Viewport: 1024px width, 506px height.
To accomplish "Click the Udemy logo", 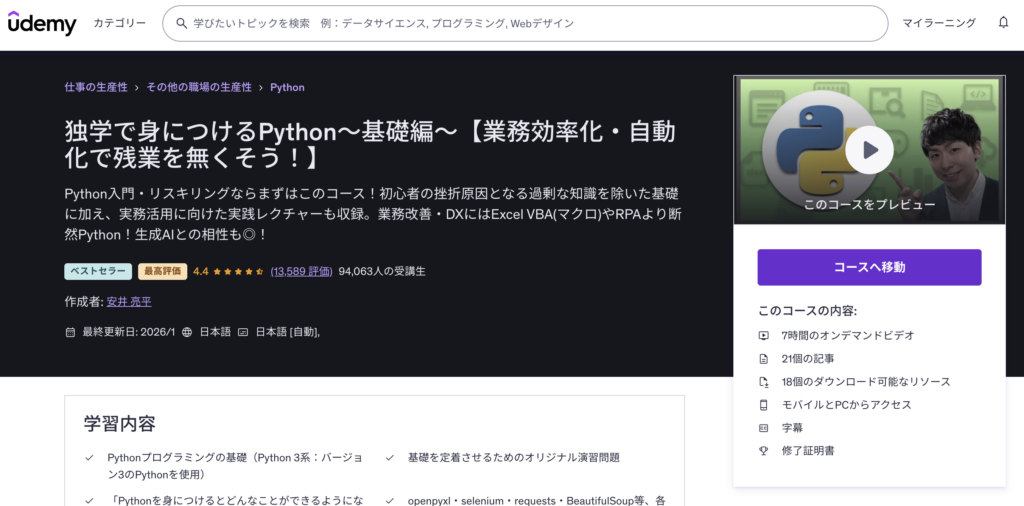I will coord(42,23).
